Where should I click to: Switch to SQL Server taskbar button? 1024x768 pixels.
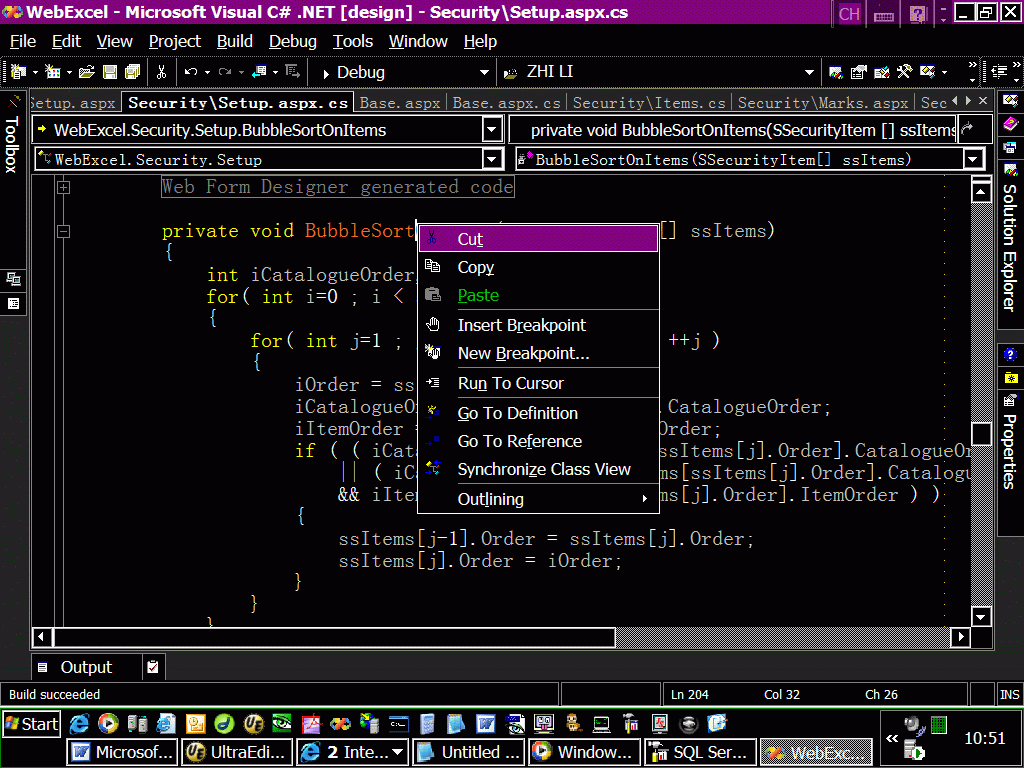(x=700, y=752)
